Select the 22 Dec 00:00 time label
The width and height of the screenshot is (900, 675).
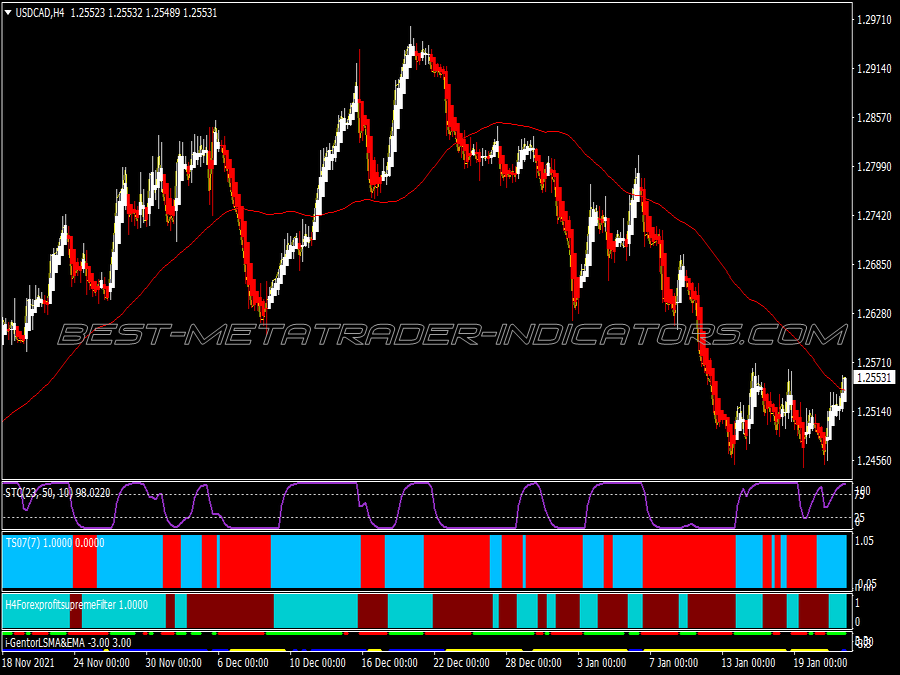(x=461, y=663)
